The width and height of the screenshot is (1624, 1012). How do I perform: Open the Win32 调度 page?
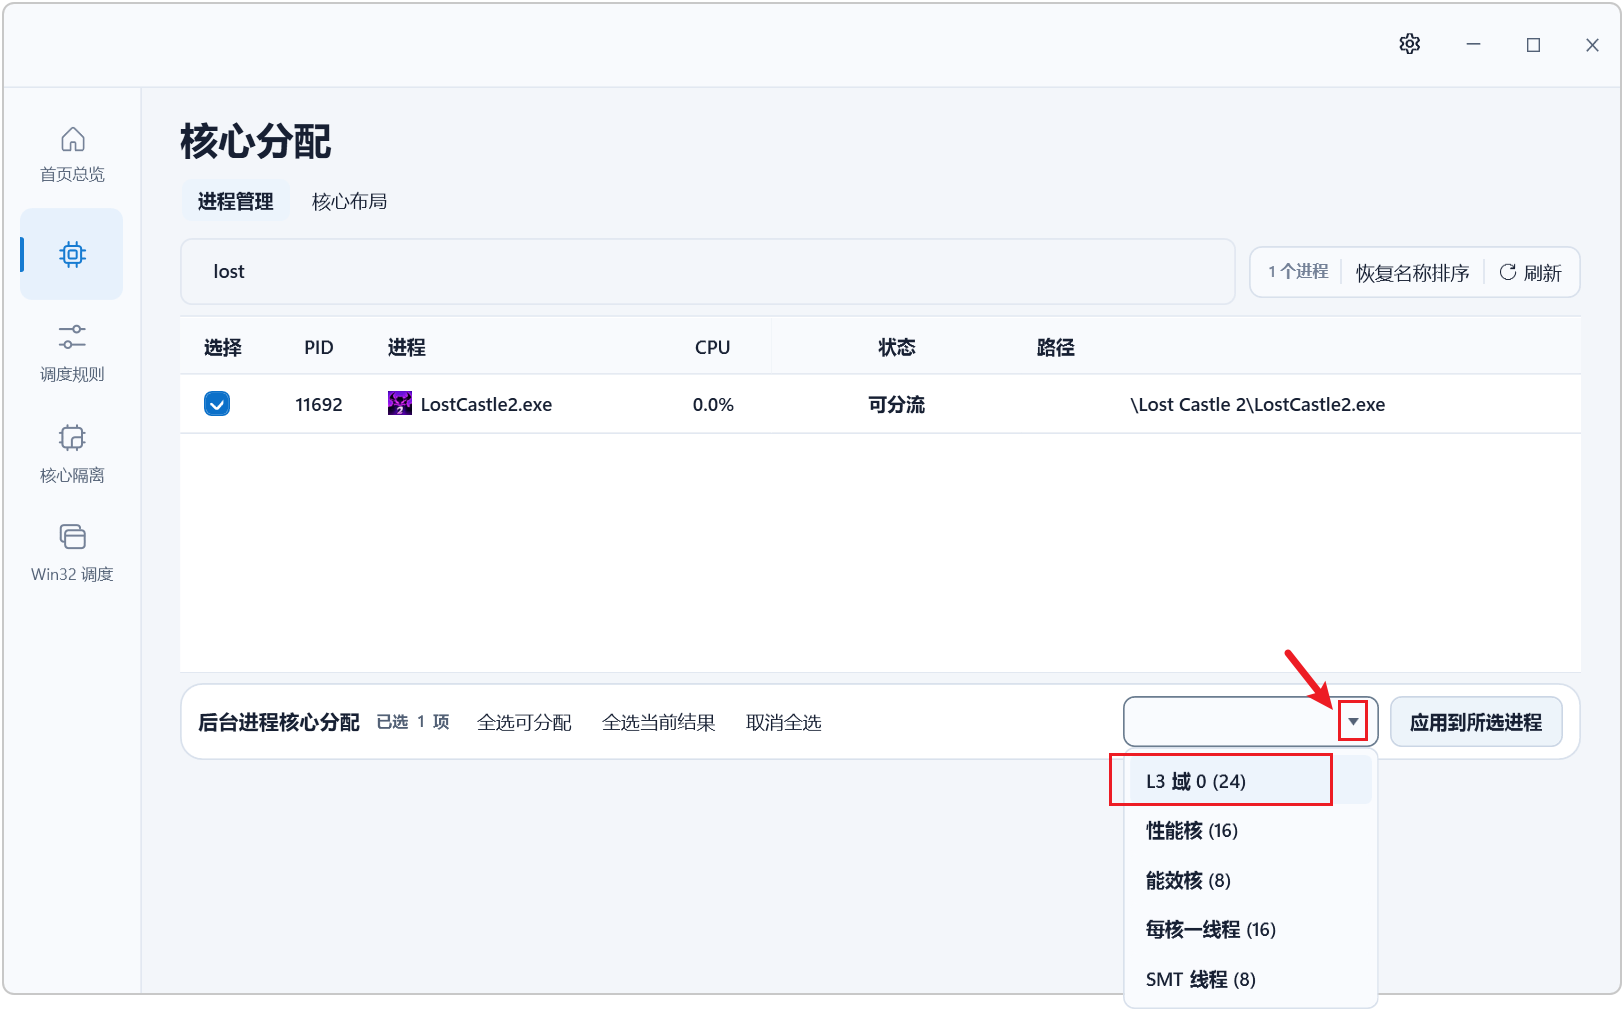[72, 553]
